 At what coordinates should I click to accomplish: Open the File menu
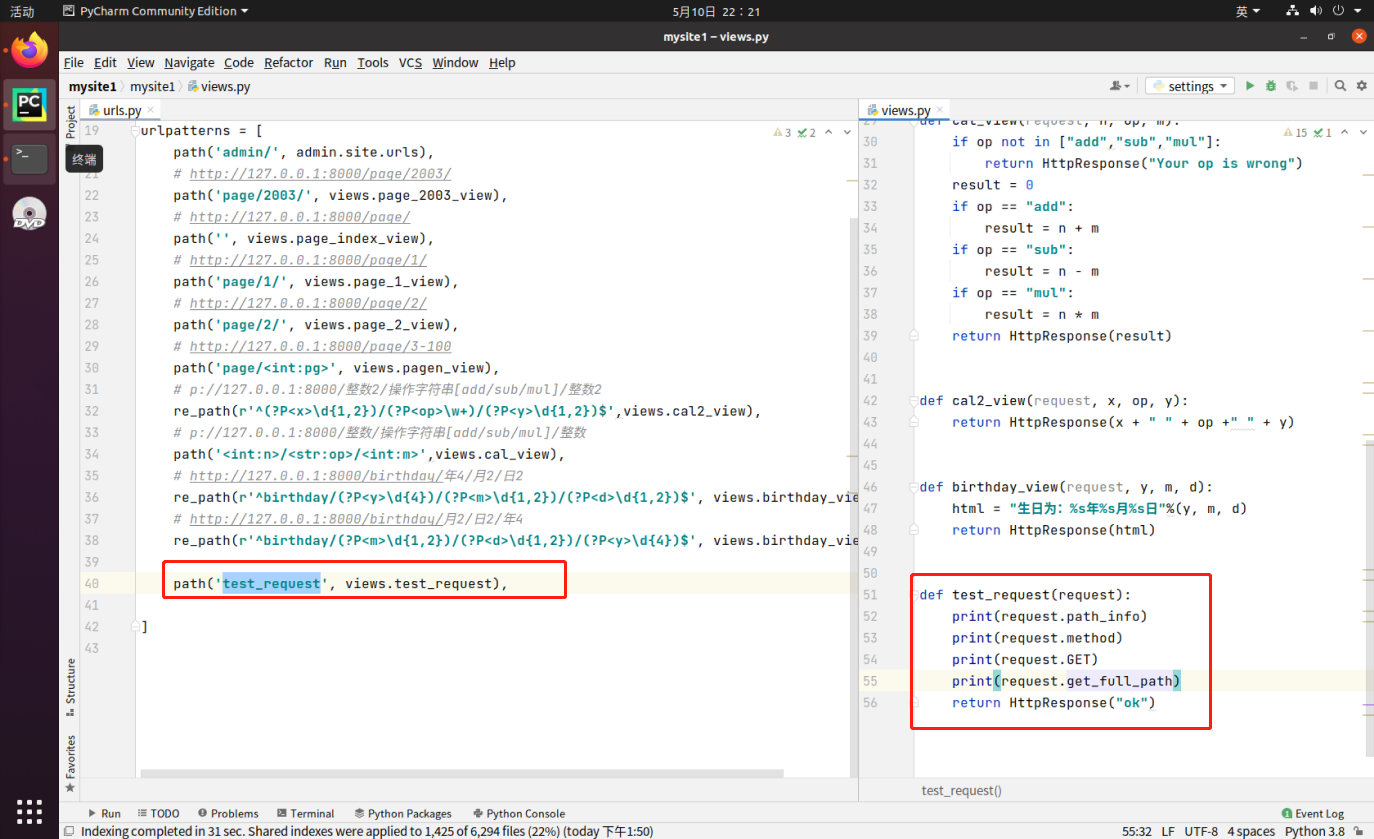(74, 62)
